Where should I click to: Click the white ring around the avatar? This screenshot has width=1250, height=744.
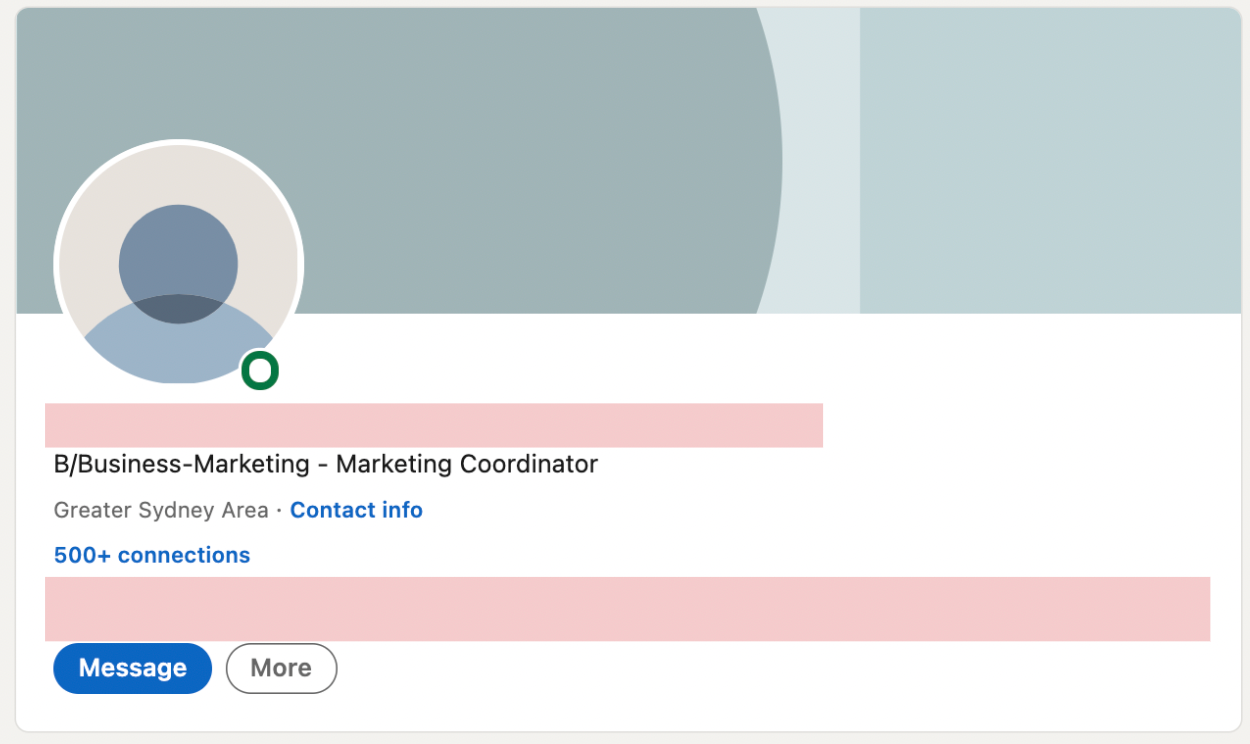click(178, 143)
